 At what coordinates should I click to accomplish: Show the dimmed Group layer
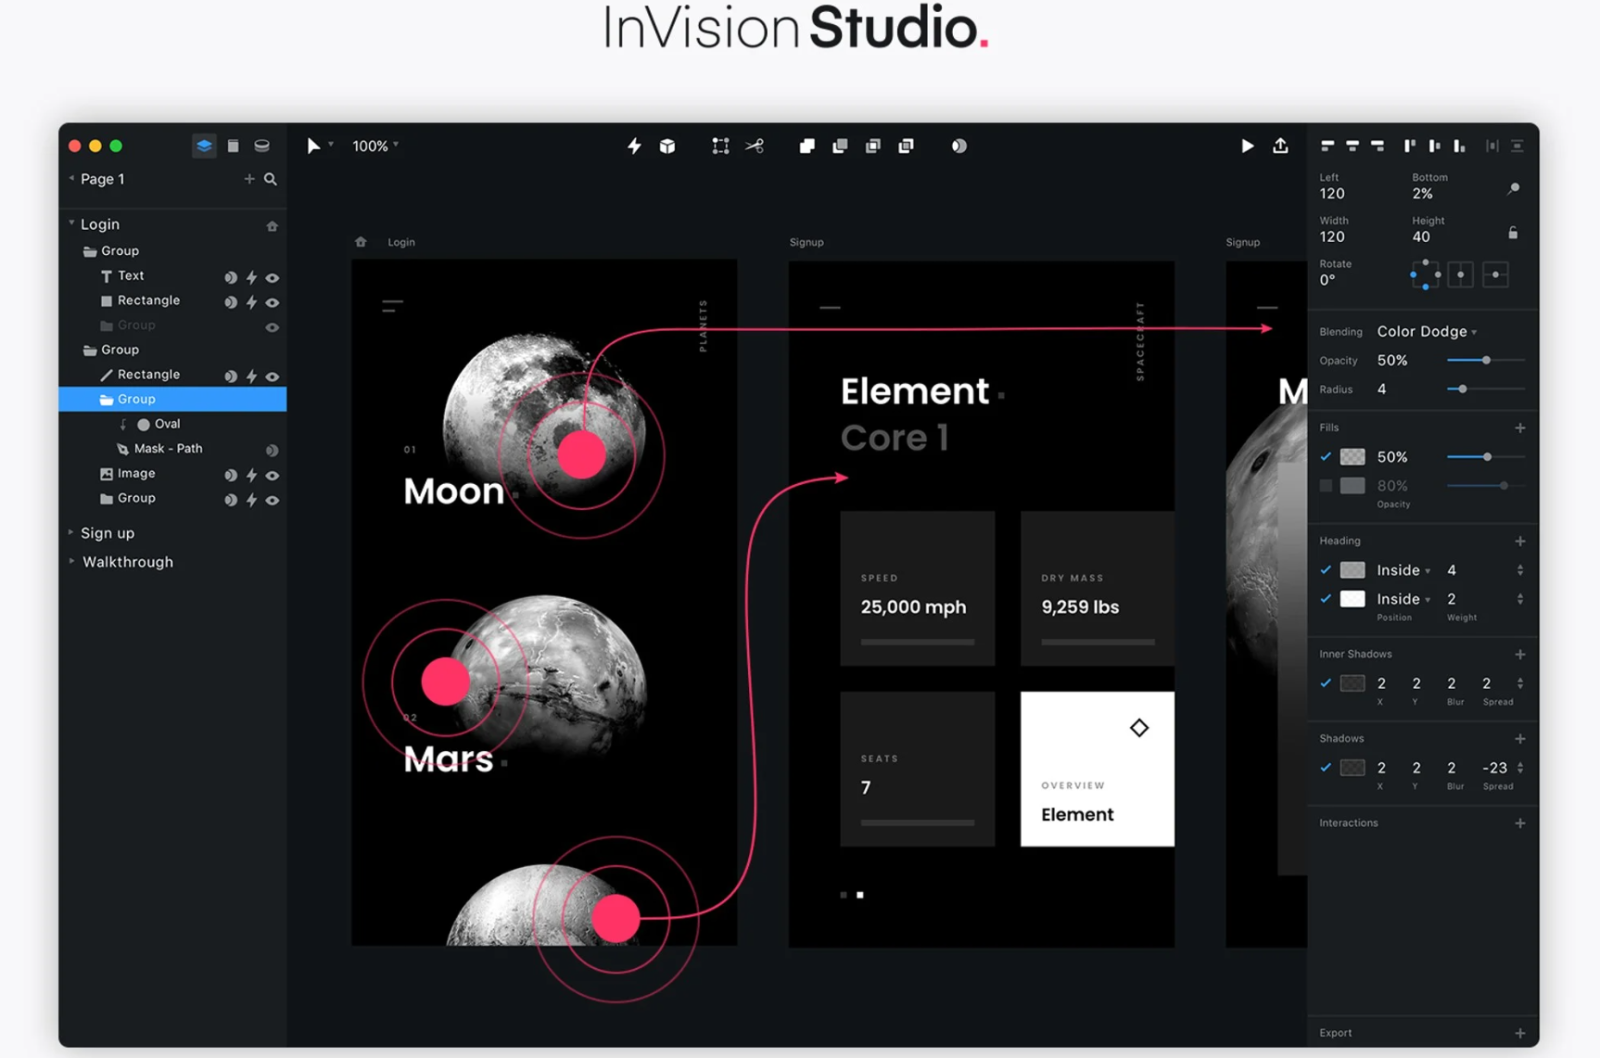click(x=272, y=327)
